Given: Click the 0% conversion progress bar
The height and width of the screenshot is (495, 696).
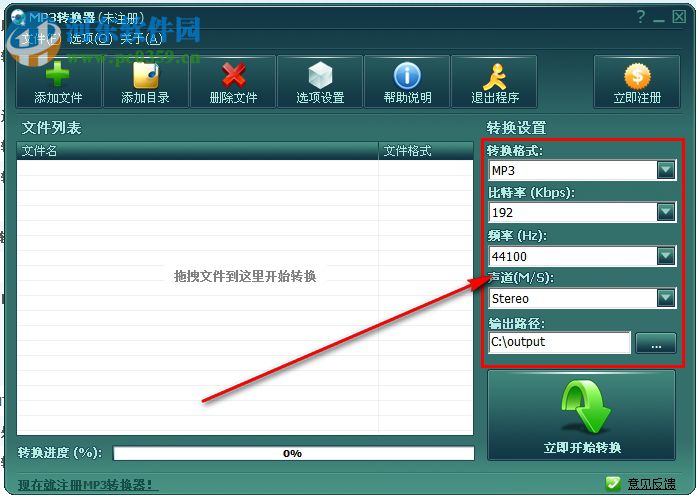Looking at the screenshot, I should [293, 453].
